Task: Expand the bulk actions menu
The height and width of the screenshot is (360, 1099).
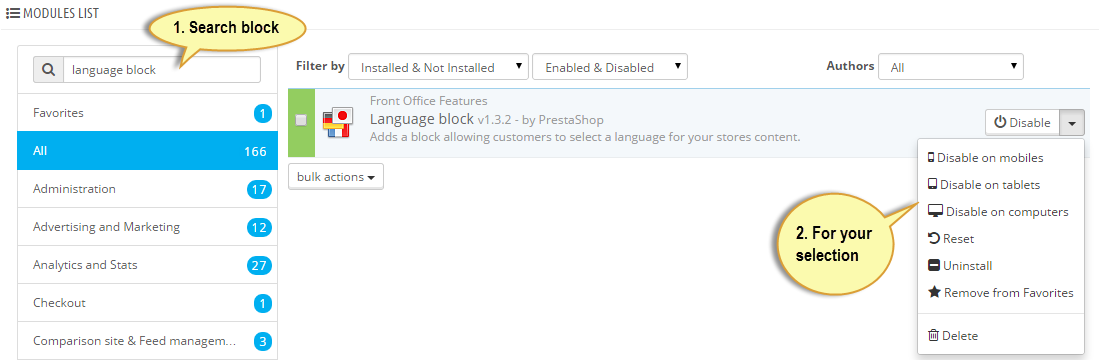Action: click(x=336, y=177)
